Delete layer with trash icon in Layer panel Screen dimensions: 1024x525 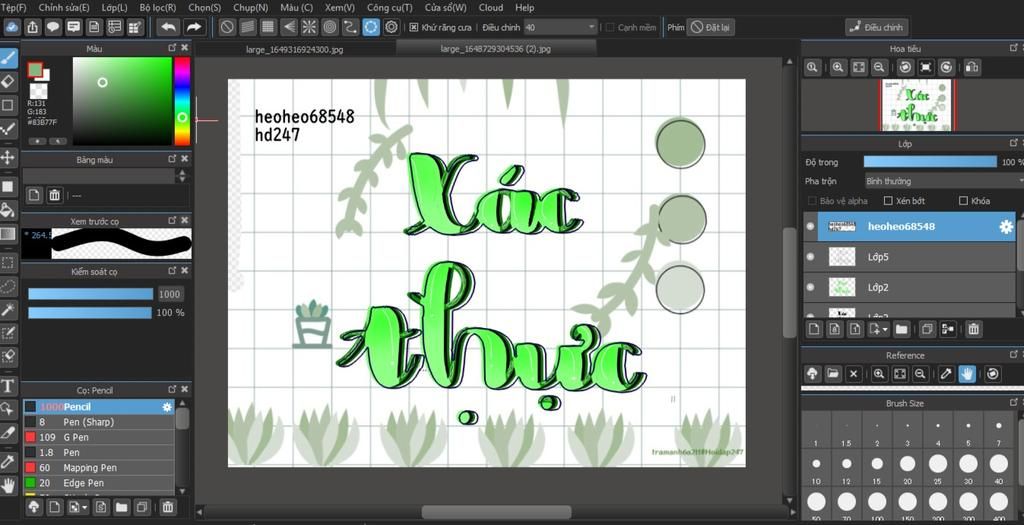pyautogui.click(x=974, y=329)
